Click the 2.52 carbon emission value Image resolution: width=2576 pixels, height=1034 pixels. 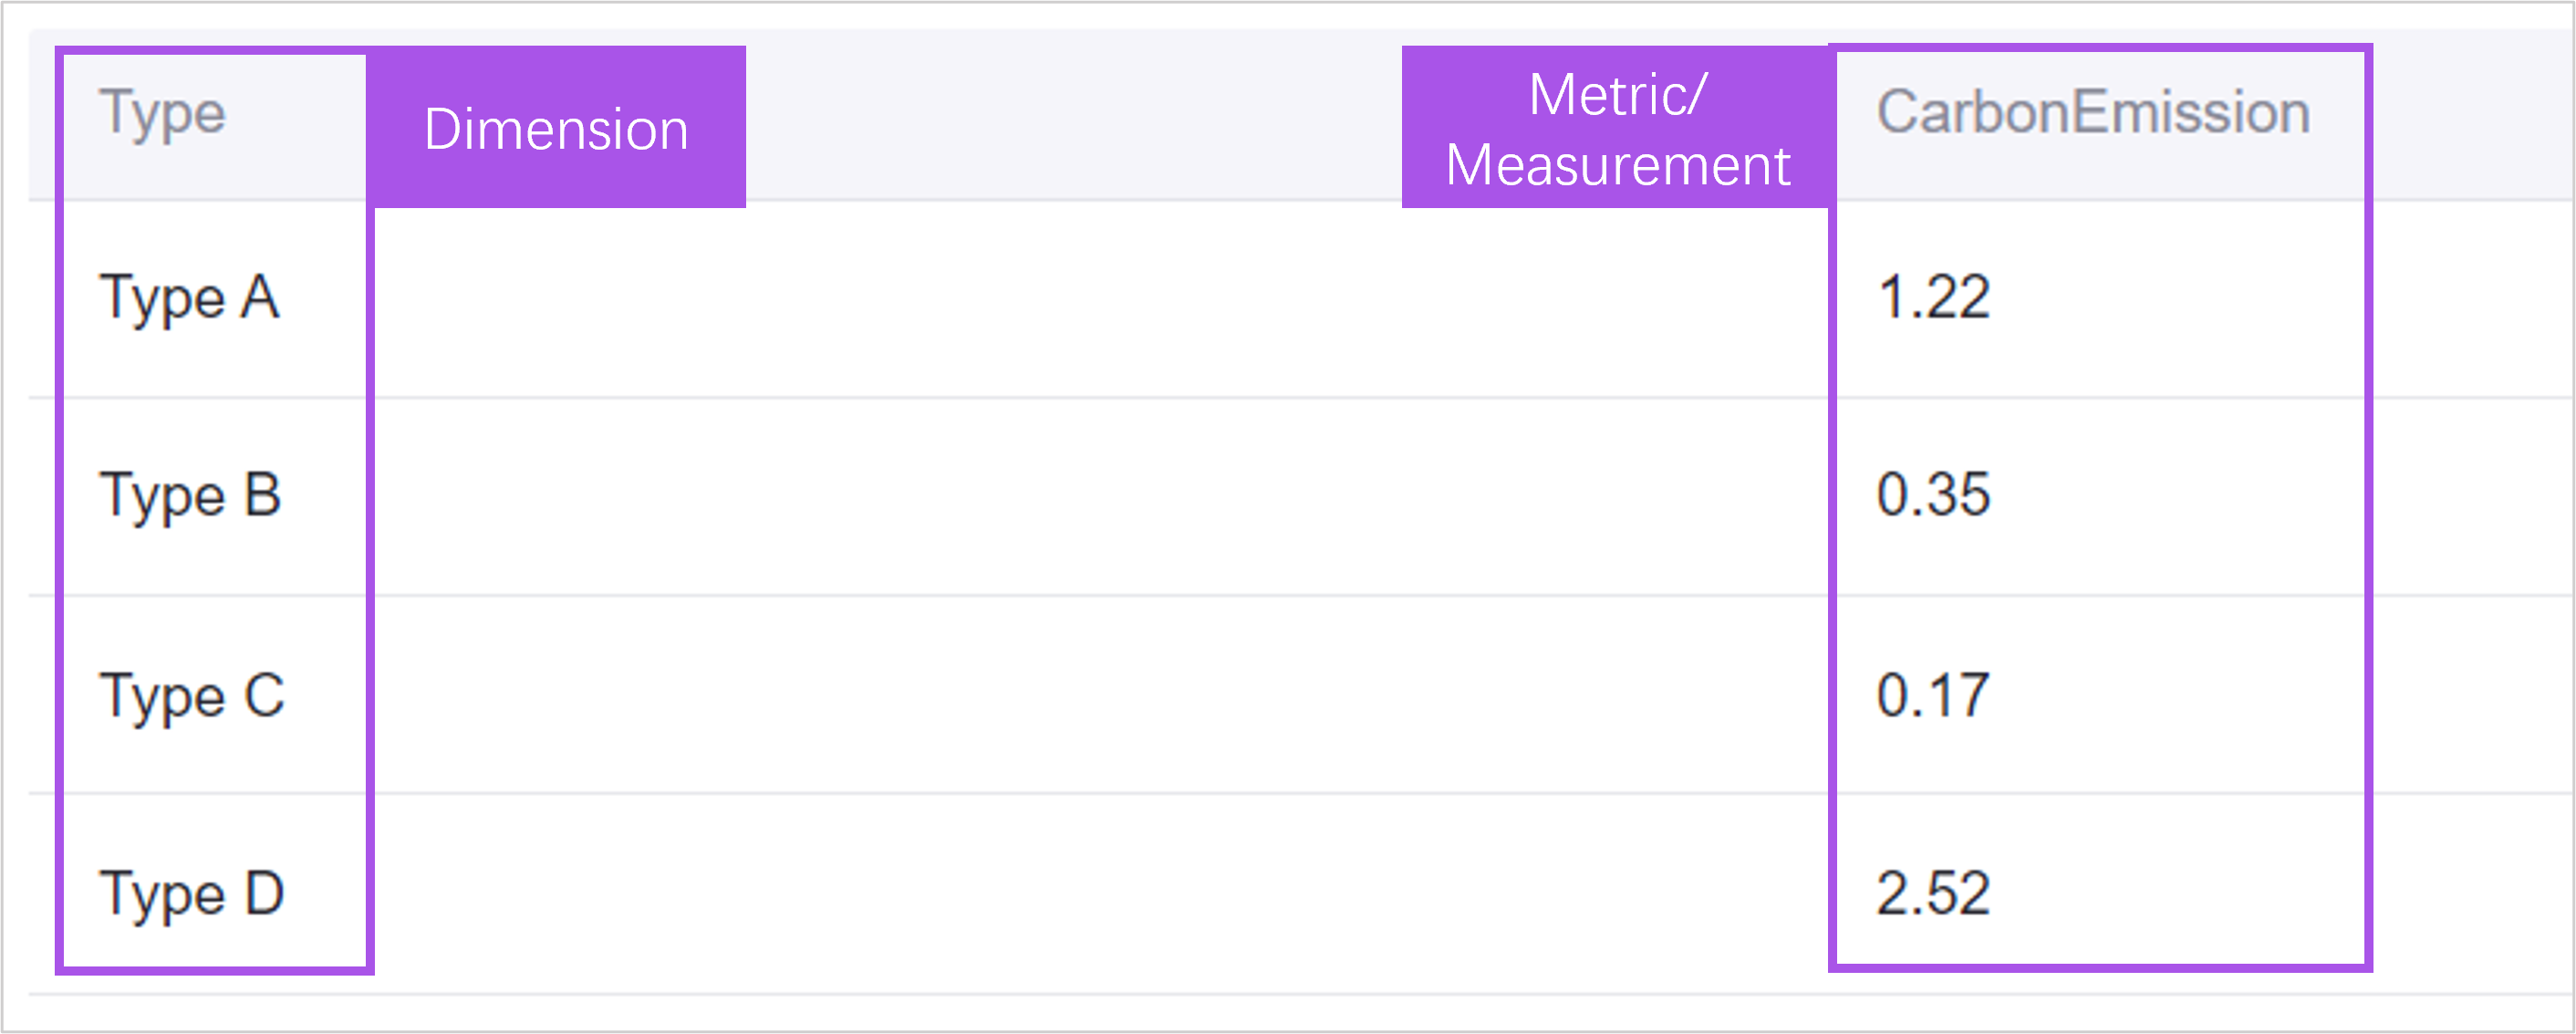point(1933,893)
